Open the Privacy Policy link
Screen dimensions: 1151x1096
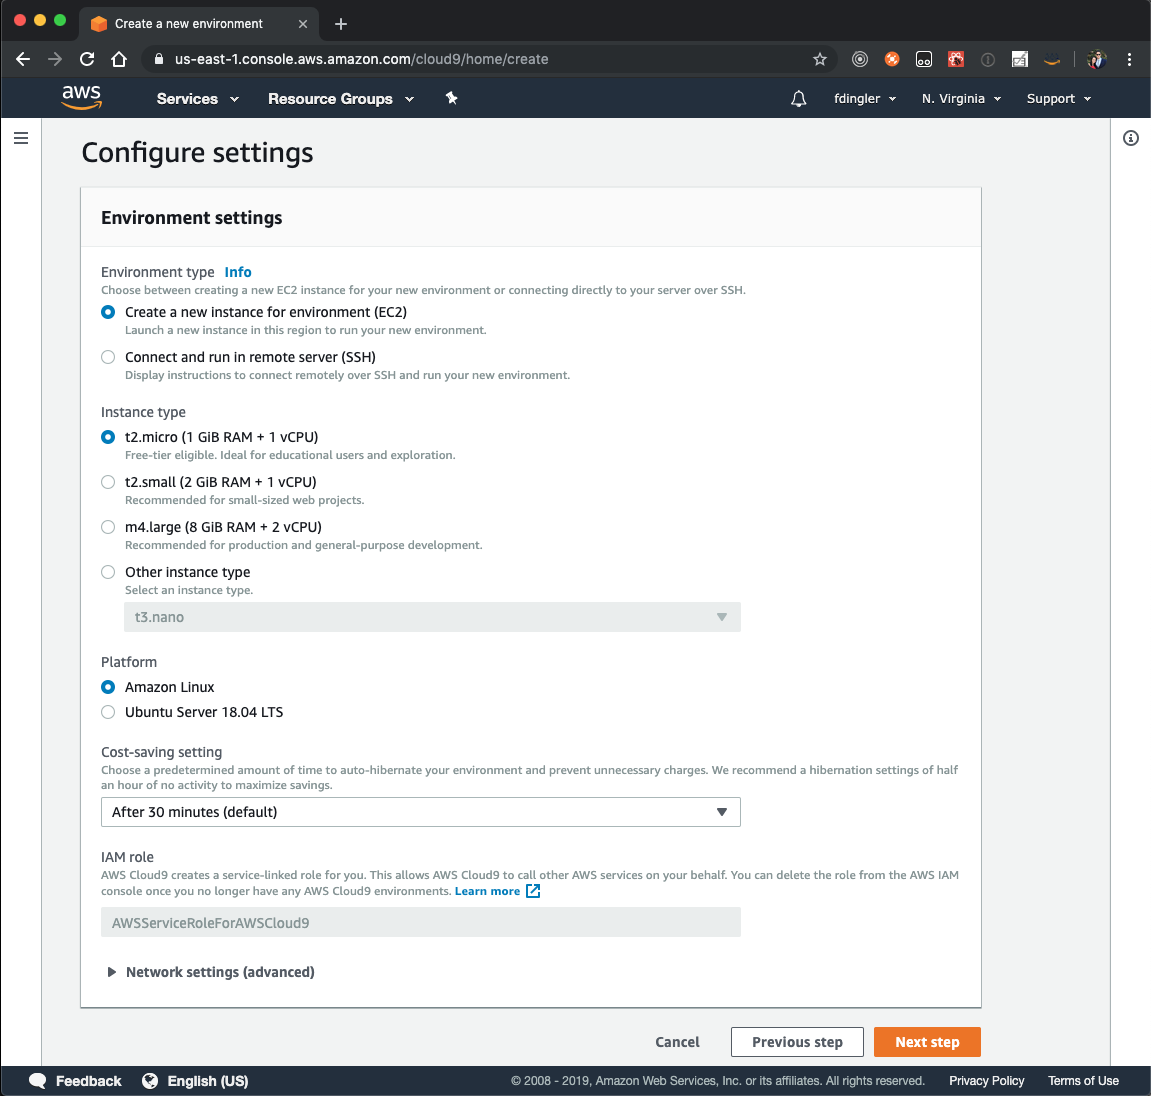[986, 1081]
